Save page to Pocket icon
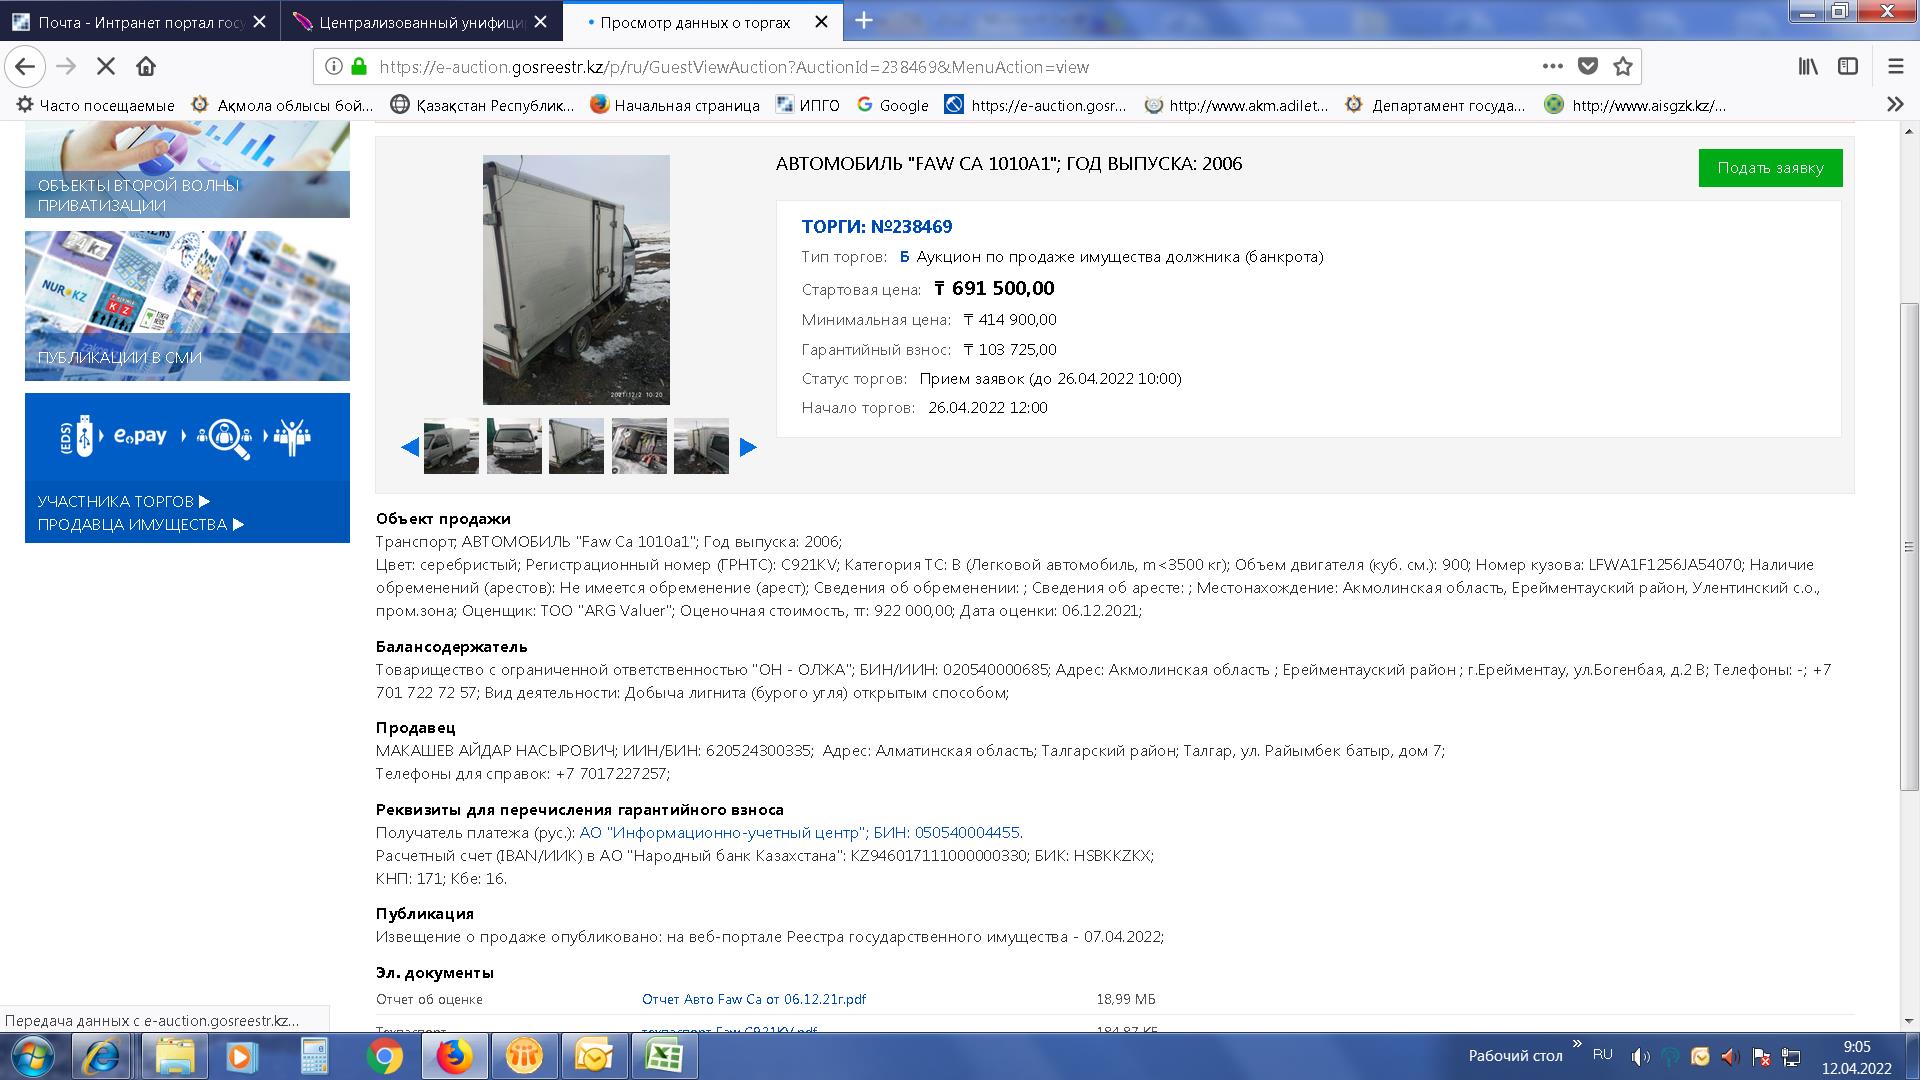The width and height of the screenshot is (1920, 1080). click(1588, 67)
